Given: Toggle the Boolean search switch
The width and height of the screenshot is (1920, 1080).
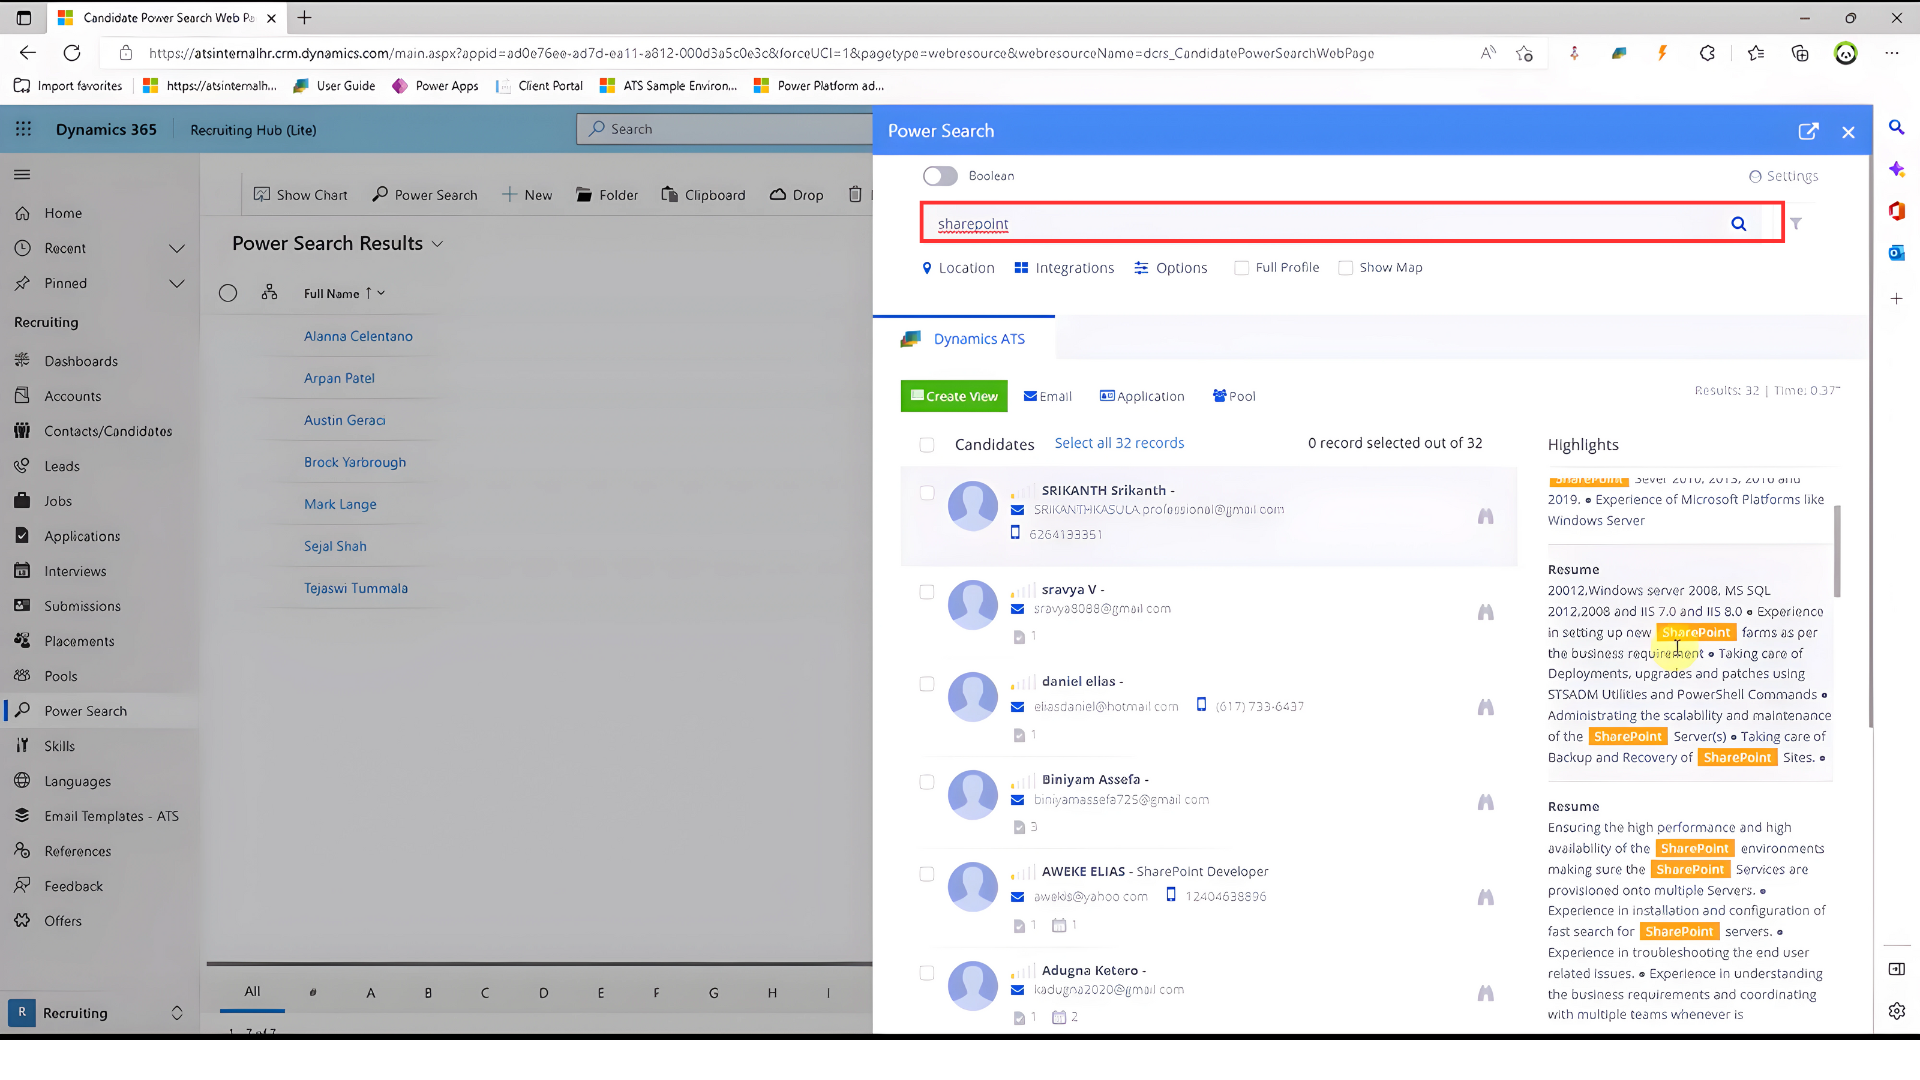Looking at the screenshot, I should pyautogui.click(x=940, y=176).
